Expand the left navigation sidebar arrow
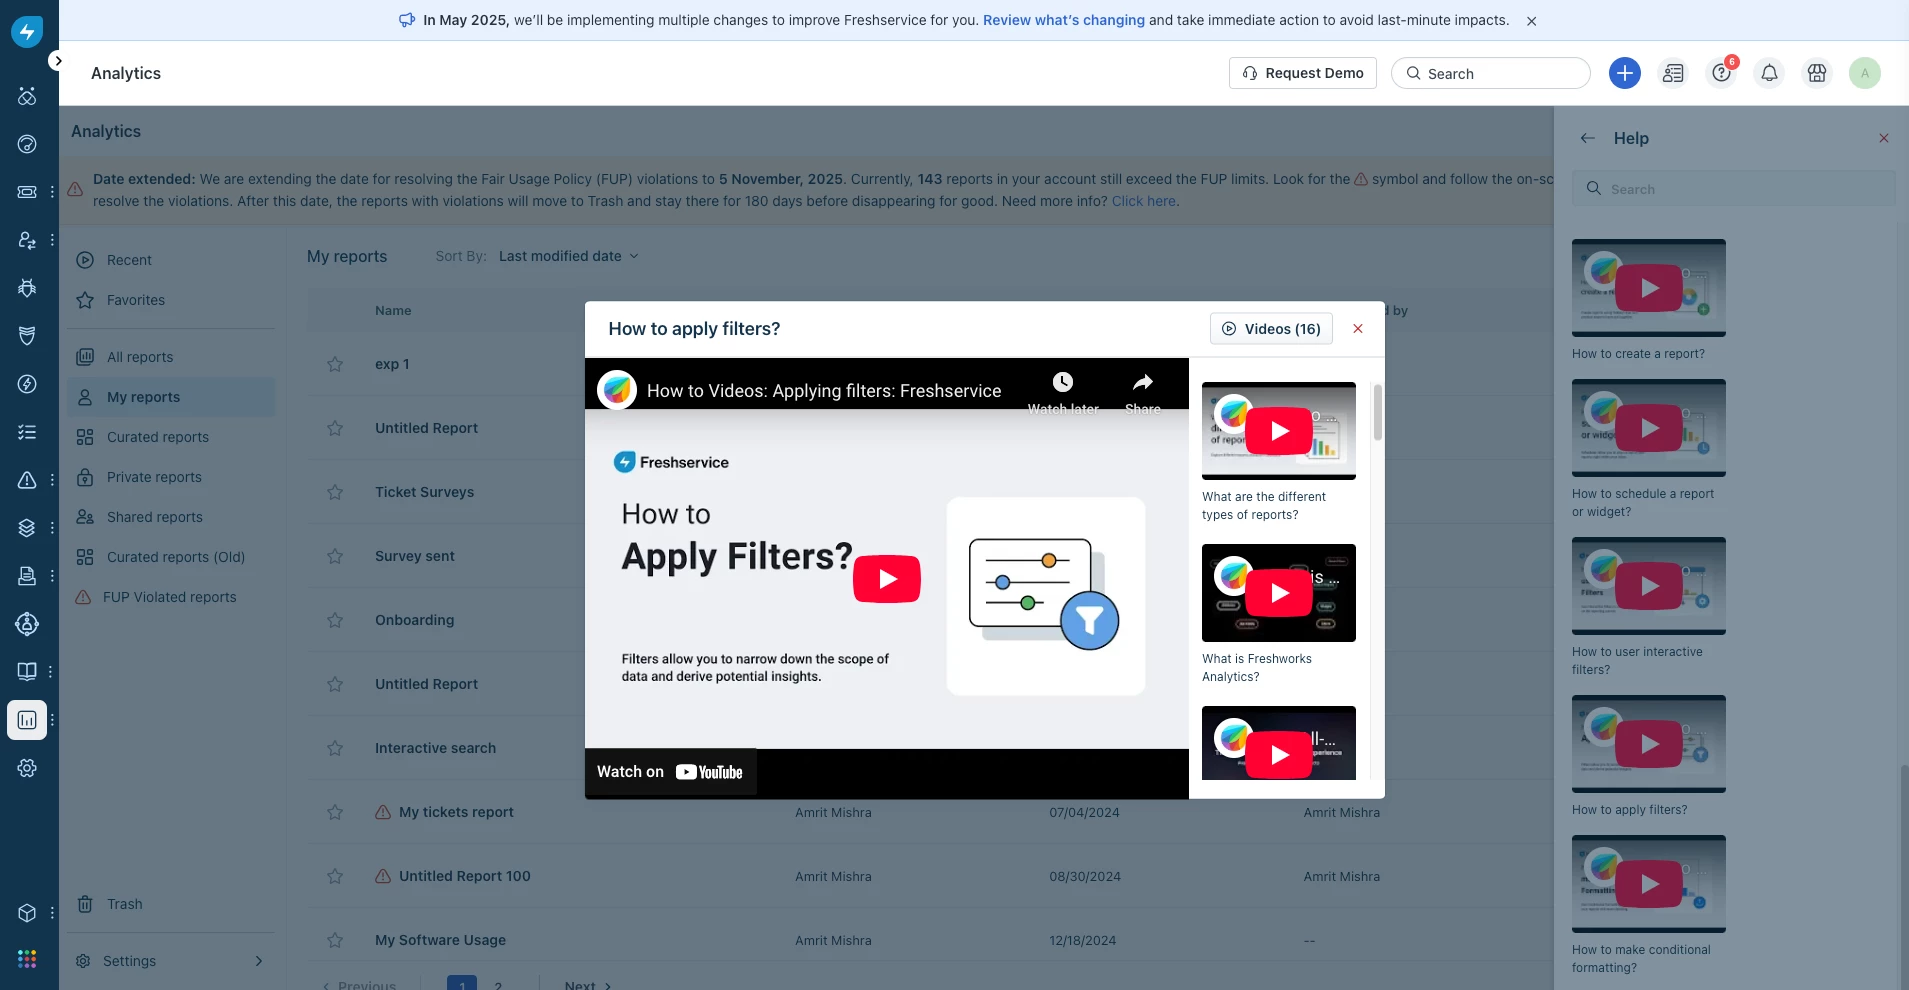Screen dimensions: 1909x990 point(58,61)
